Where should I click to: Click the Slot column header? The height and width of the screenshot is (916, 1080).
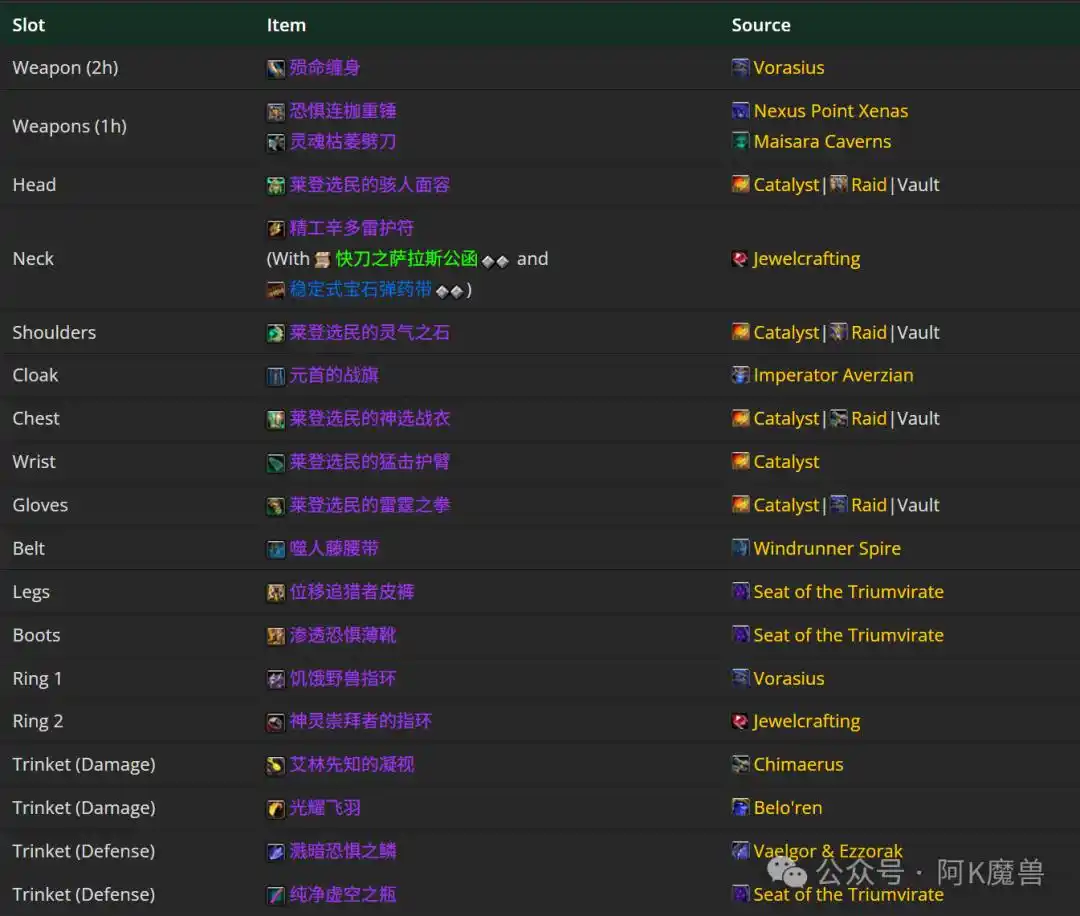(x=28, y=25)
